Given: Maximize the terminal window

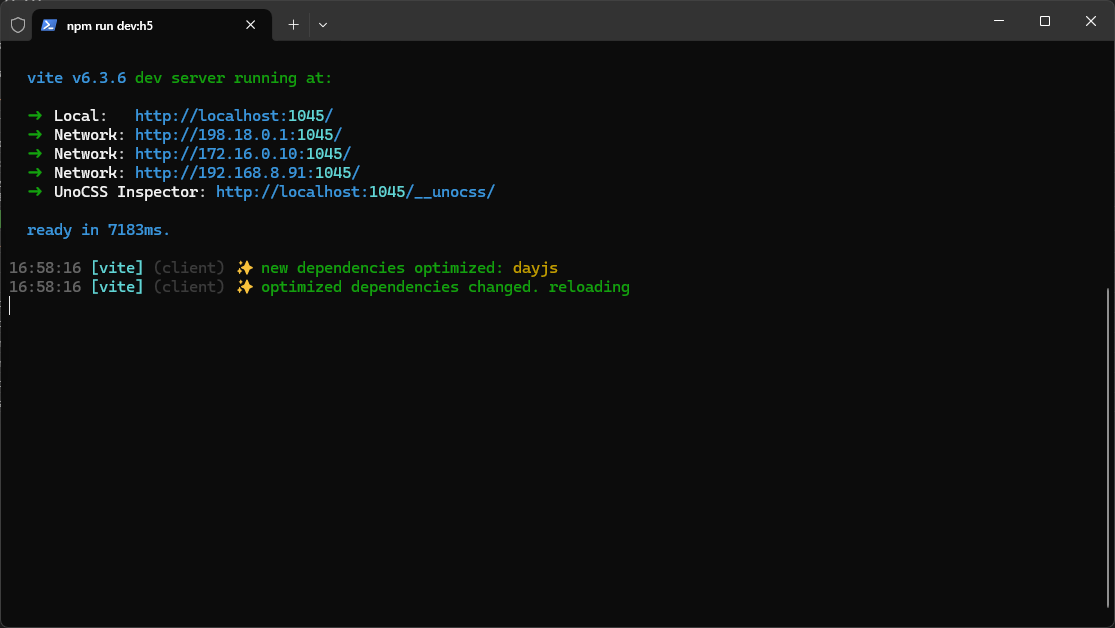Looking at the screenshot, I should [x=1044, y=21].
